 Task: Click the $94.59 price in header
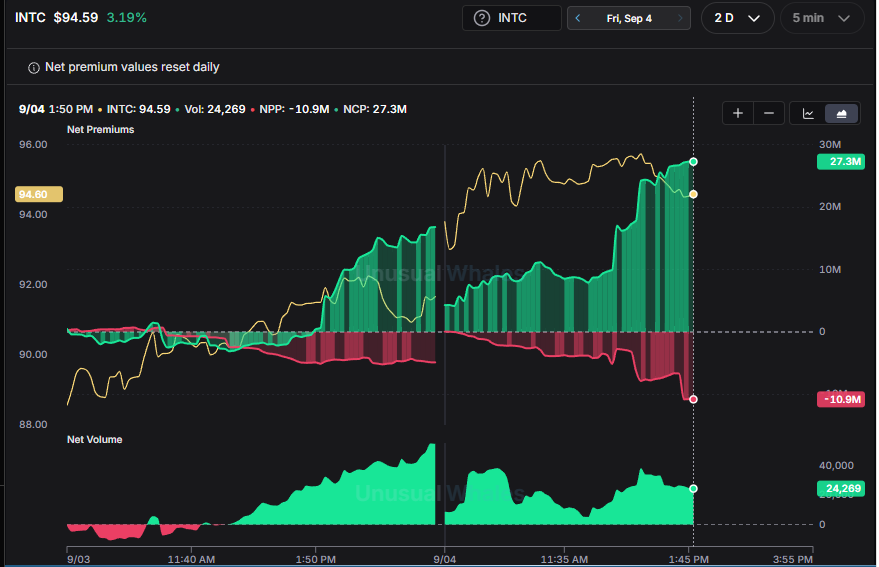[76, 17]
